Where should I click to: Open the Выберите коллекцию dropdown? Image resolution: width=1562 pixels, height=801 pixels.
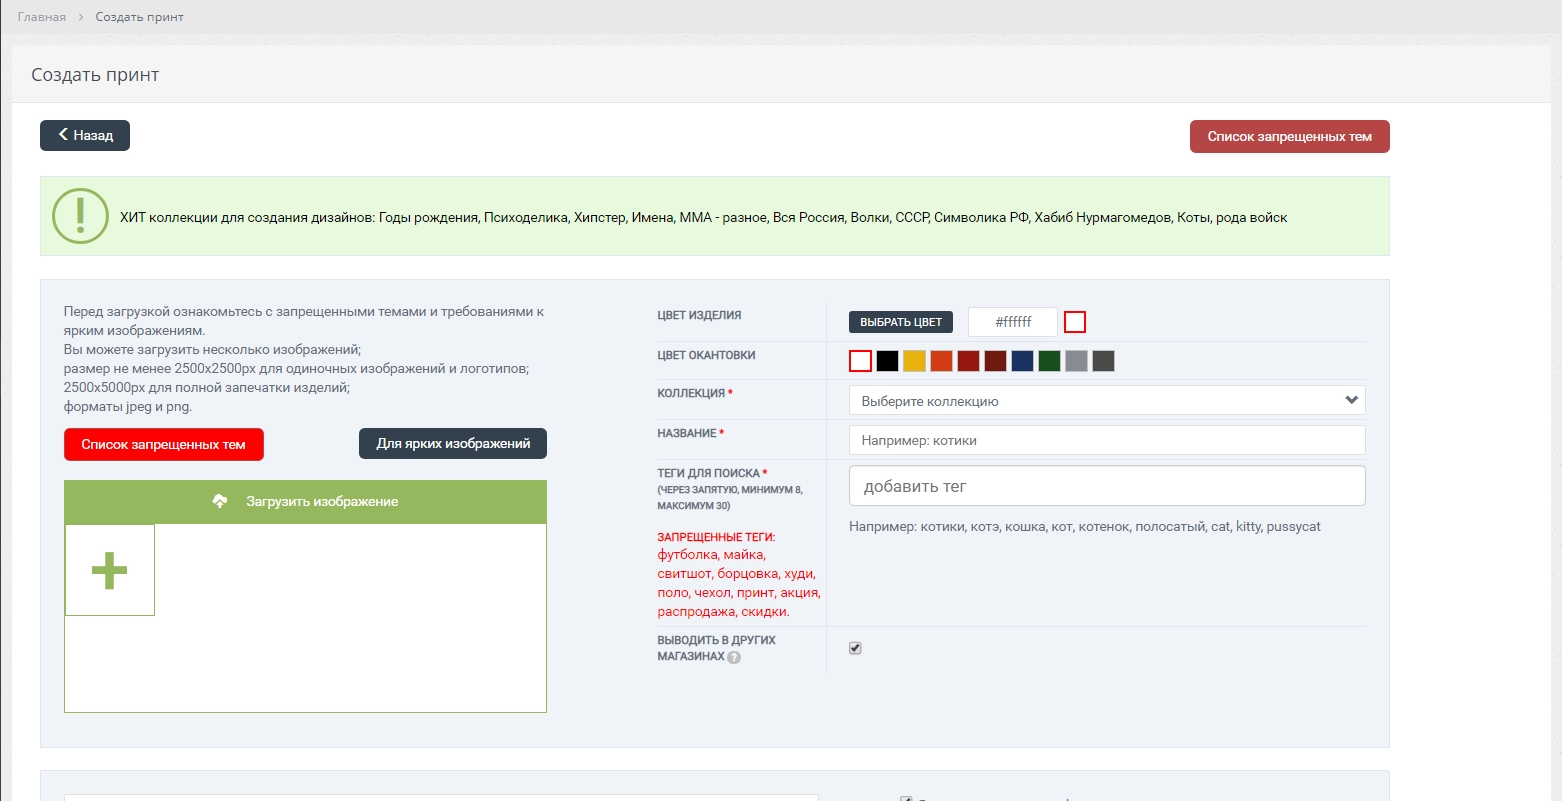1107,401
